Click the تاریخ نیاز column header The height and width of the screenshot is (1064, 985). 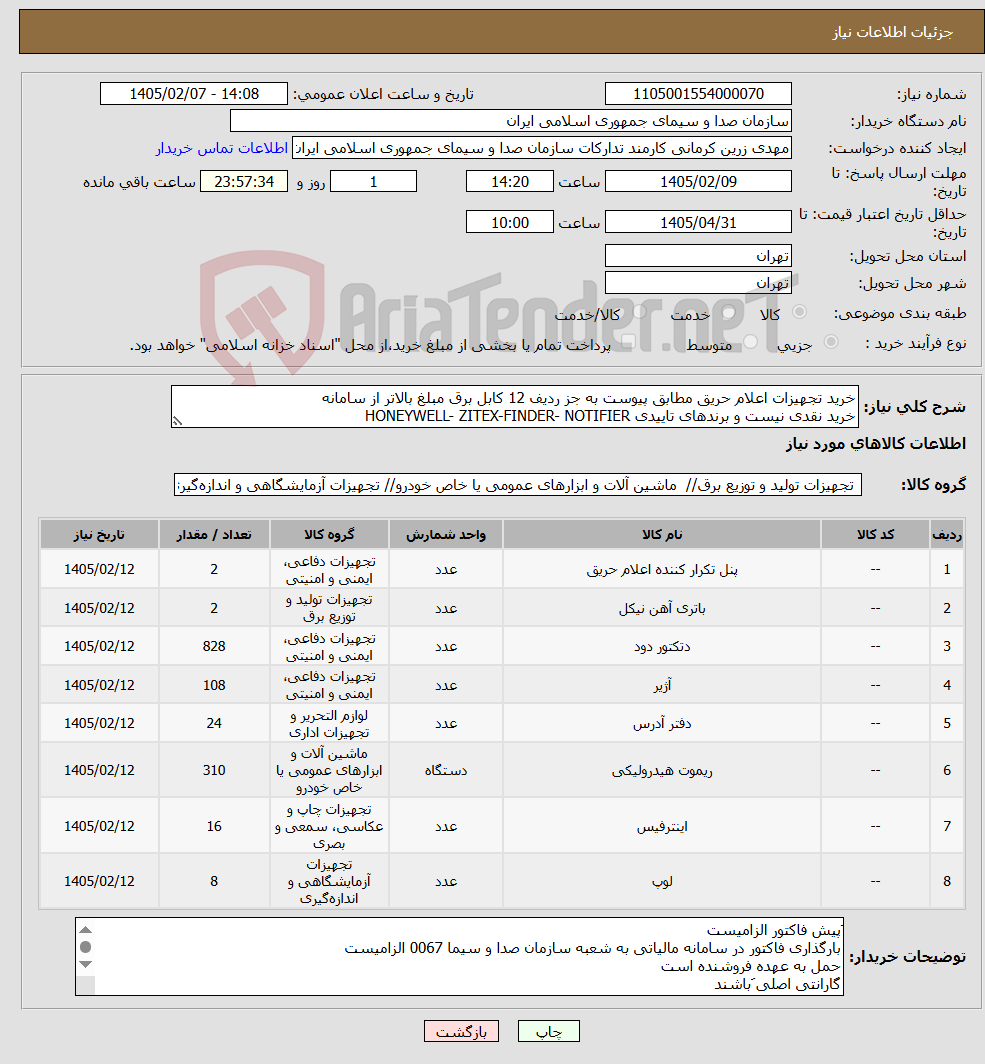click(99, 535)
